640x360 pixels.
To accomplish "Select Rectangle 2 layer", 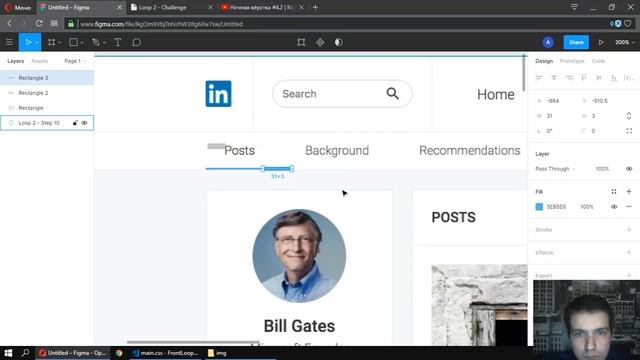I will click(x=47, y=93).
